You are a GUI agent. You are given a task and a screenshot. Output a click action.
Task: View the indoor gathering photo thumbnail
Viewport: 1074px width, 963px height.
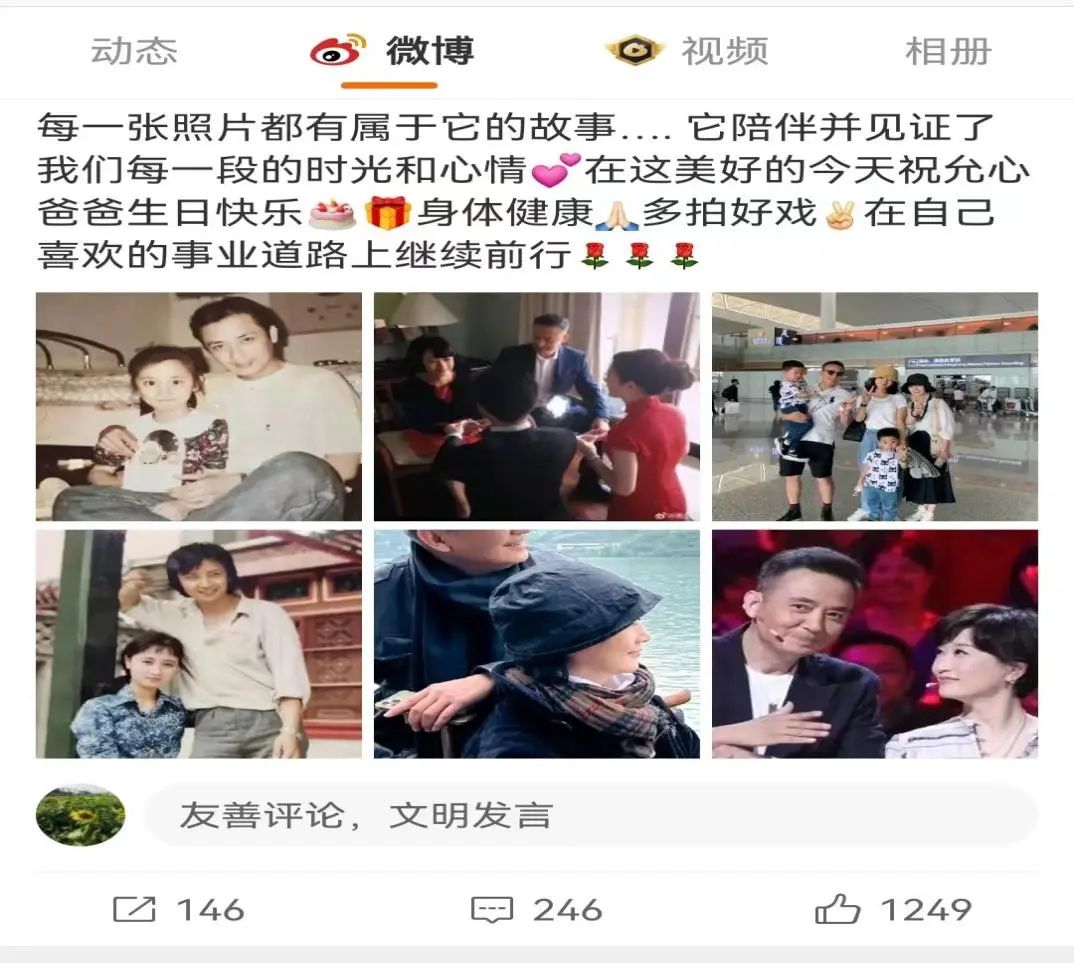pyautogui.click(x=537, y=407)
